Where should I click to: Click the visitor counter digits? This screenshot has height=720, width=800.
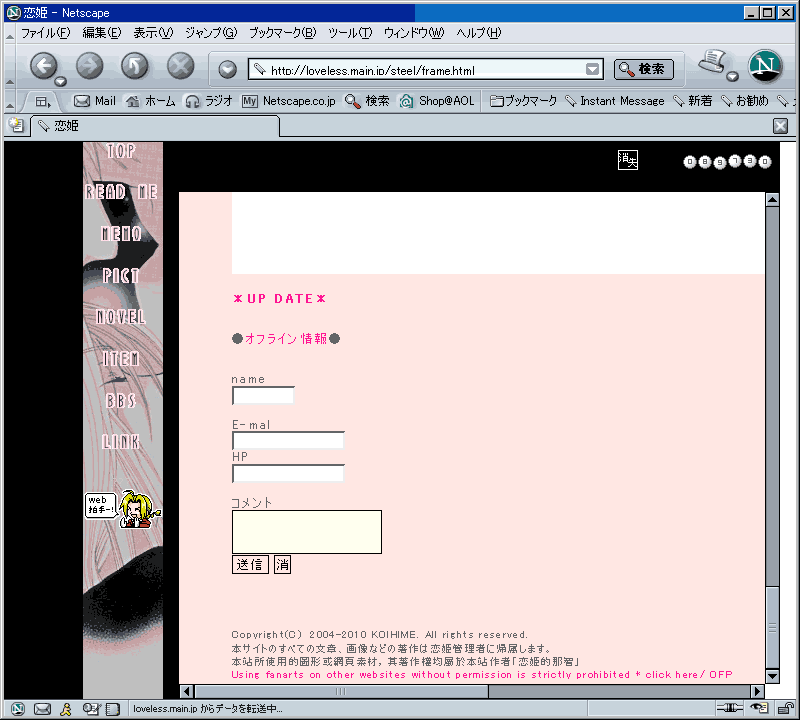tap(727, 162)
